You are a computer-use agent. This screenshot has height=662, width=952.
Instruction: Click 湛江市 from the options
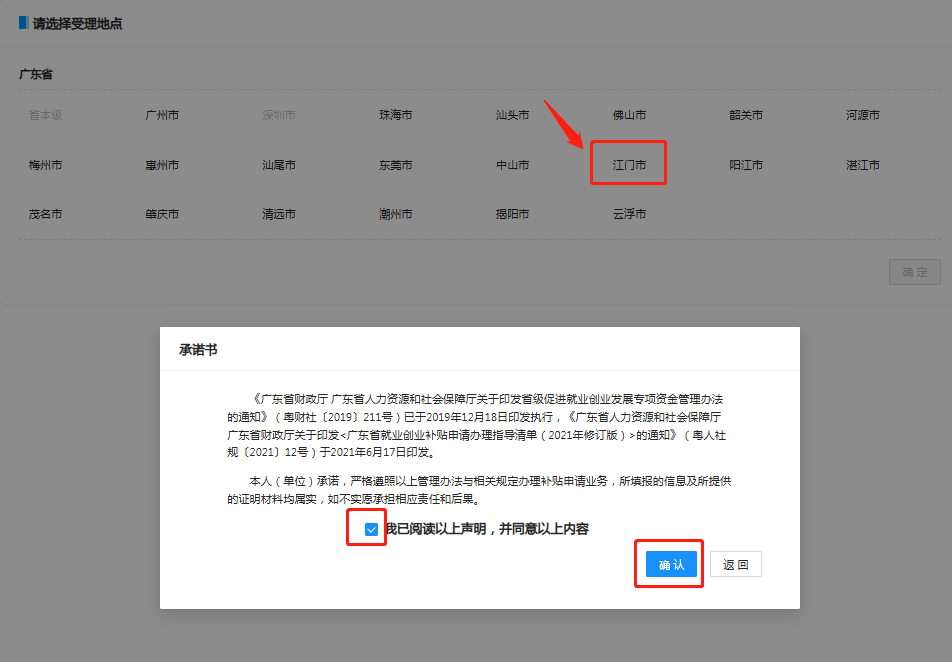(x=863, y=164)
